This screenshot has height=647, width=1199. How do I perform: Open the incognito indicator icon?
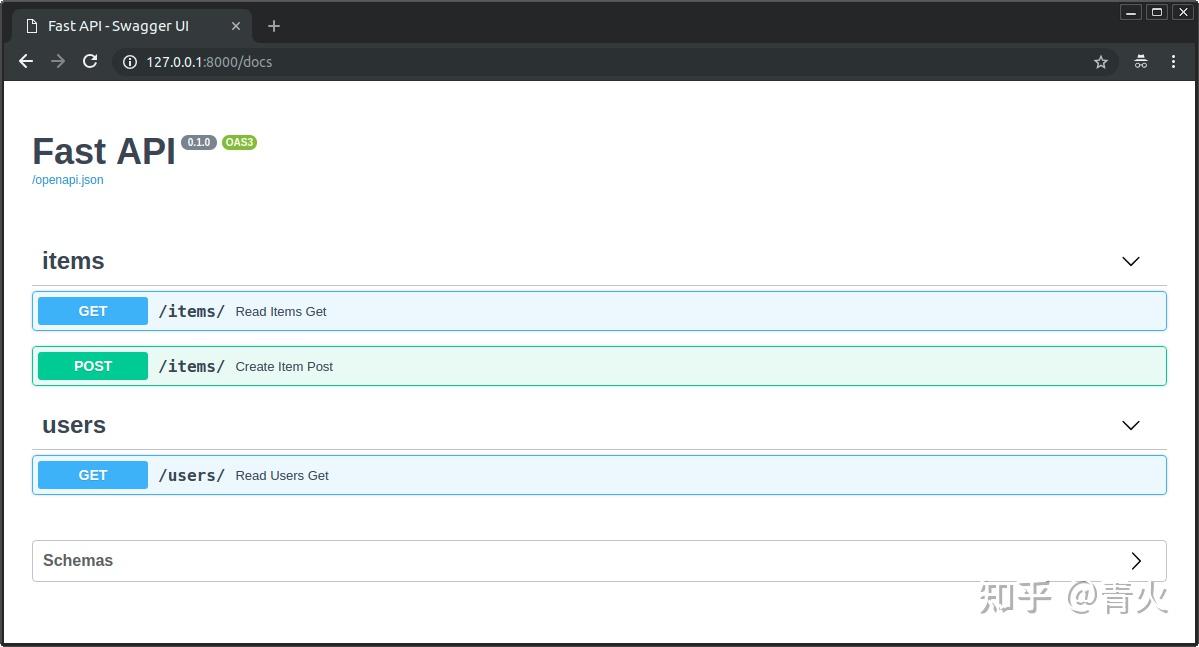coord(1141,62)
